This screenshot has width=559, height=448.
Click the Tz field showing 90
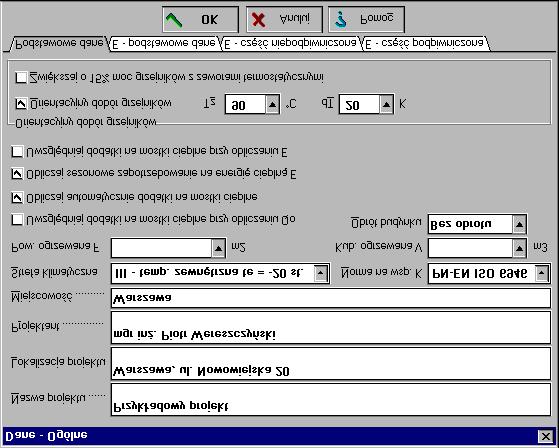(x=246, y=105)
